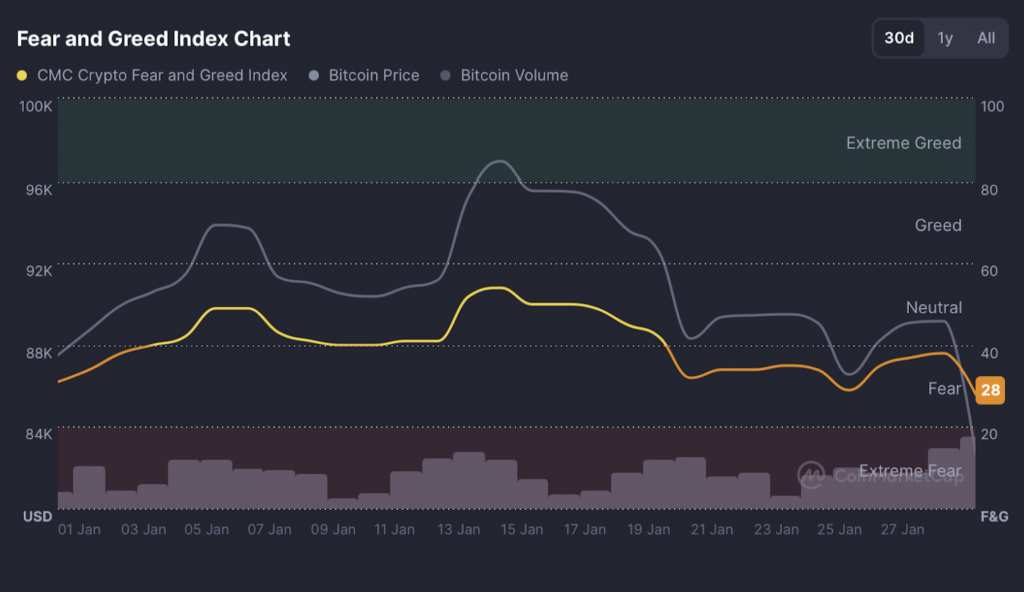Click the gray dot beside Bitcoin Price
The image size is (1024, 592).
click(315, 75)
